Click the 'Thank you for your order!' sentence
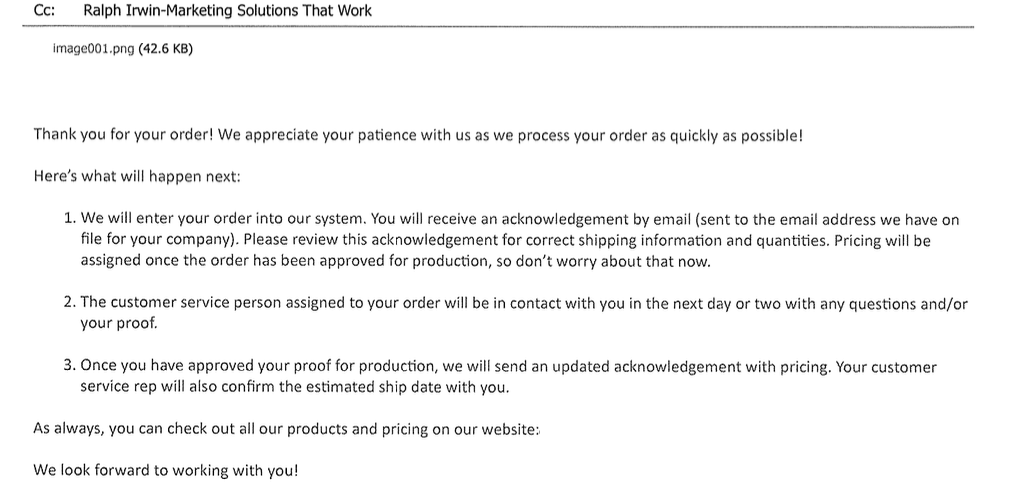This screenshot has height=495, width=1020. pos(123,135)
